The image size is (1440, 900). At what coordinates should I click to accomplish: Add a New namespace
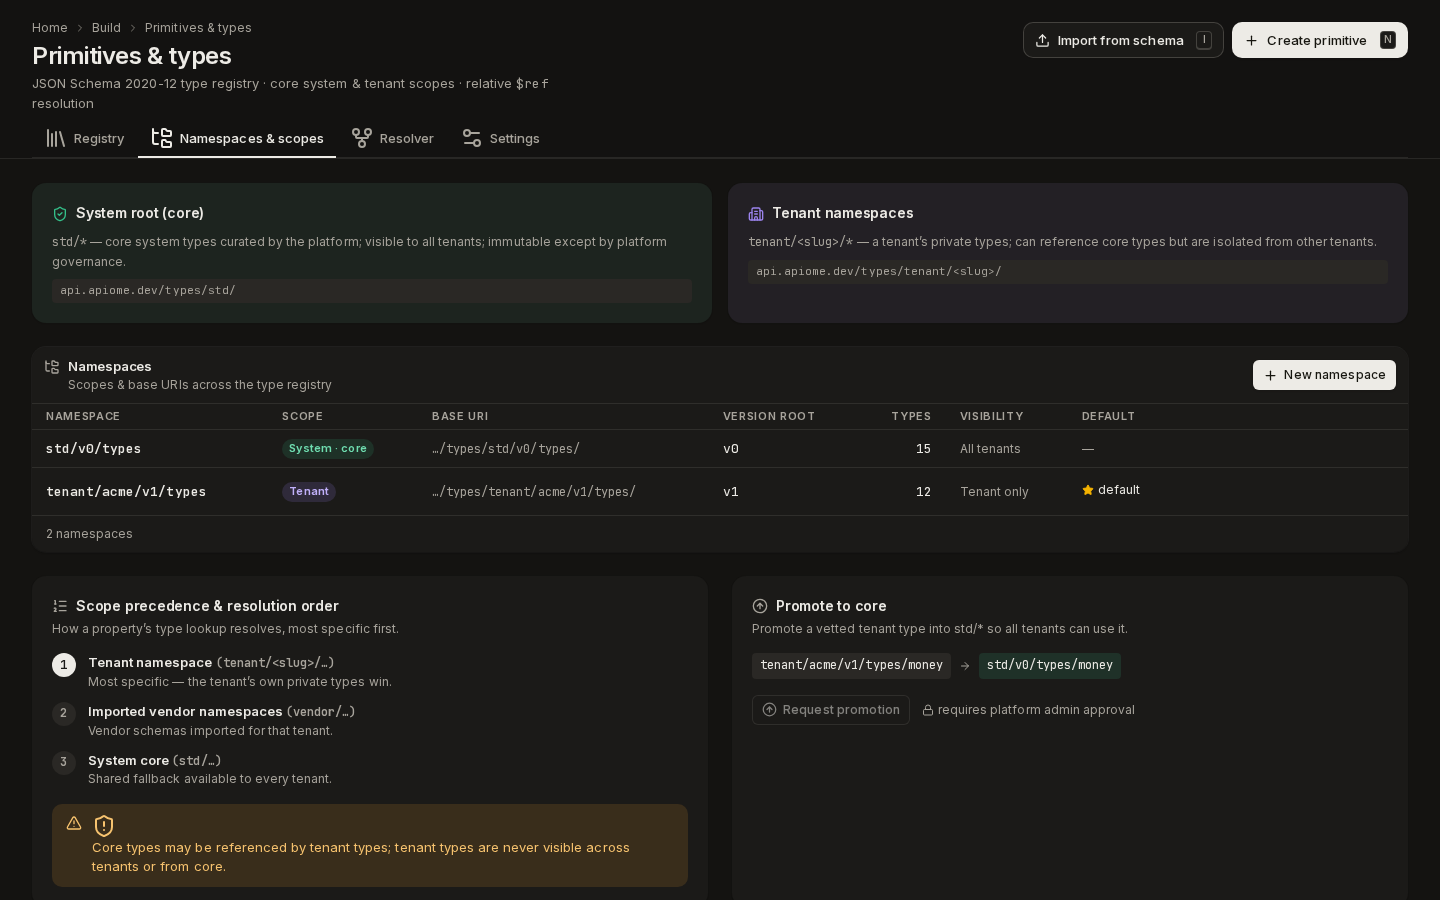(1324, 375)
